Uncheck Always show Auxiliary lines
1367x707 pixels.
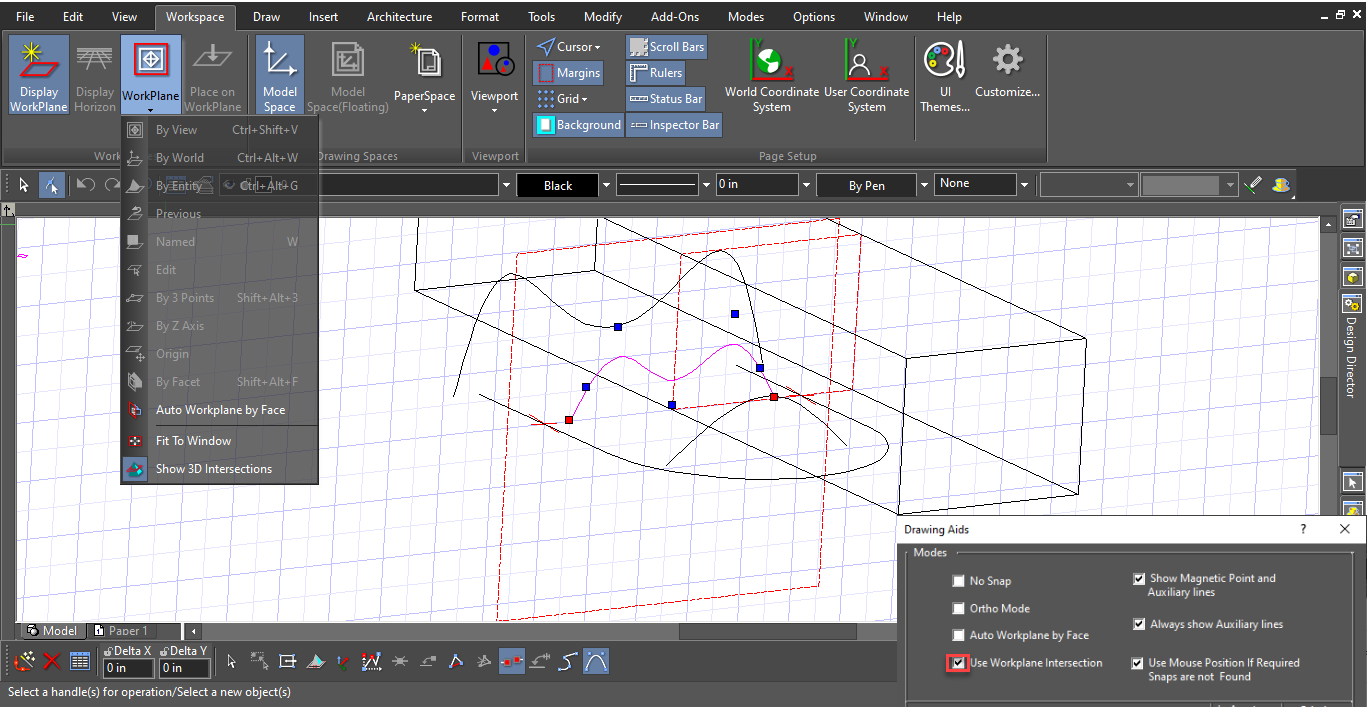coord(1138,624)
